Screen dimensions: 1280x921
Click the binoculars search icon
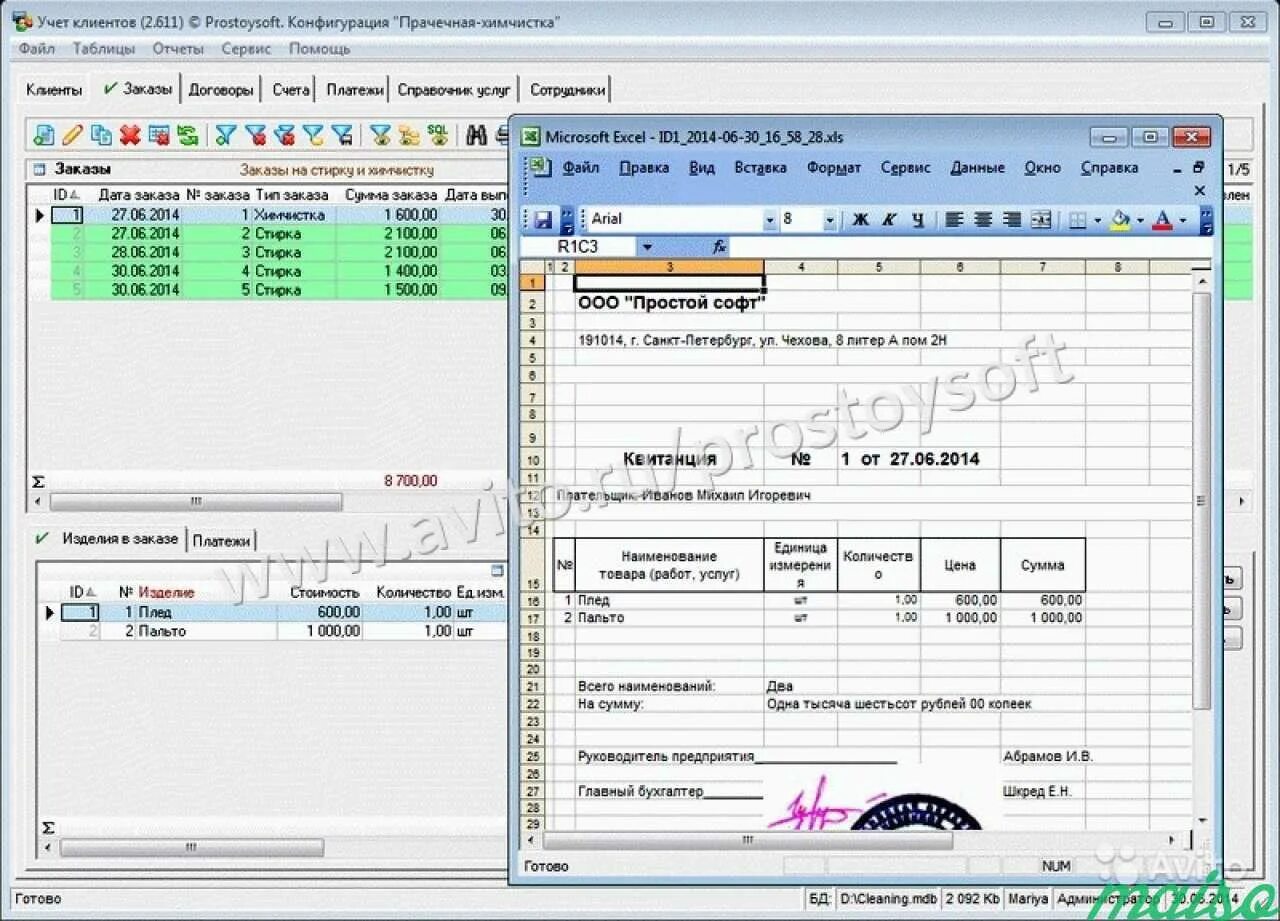[477, 135]
